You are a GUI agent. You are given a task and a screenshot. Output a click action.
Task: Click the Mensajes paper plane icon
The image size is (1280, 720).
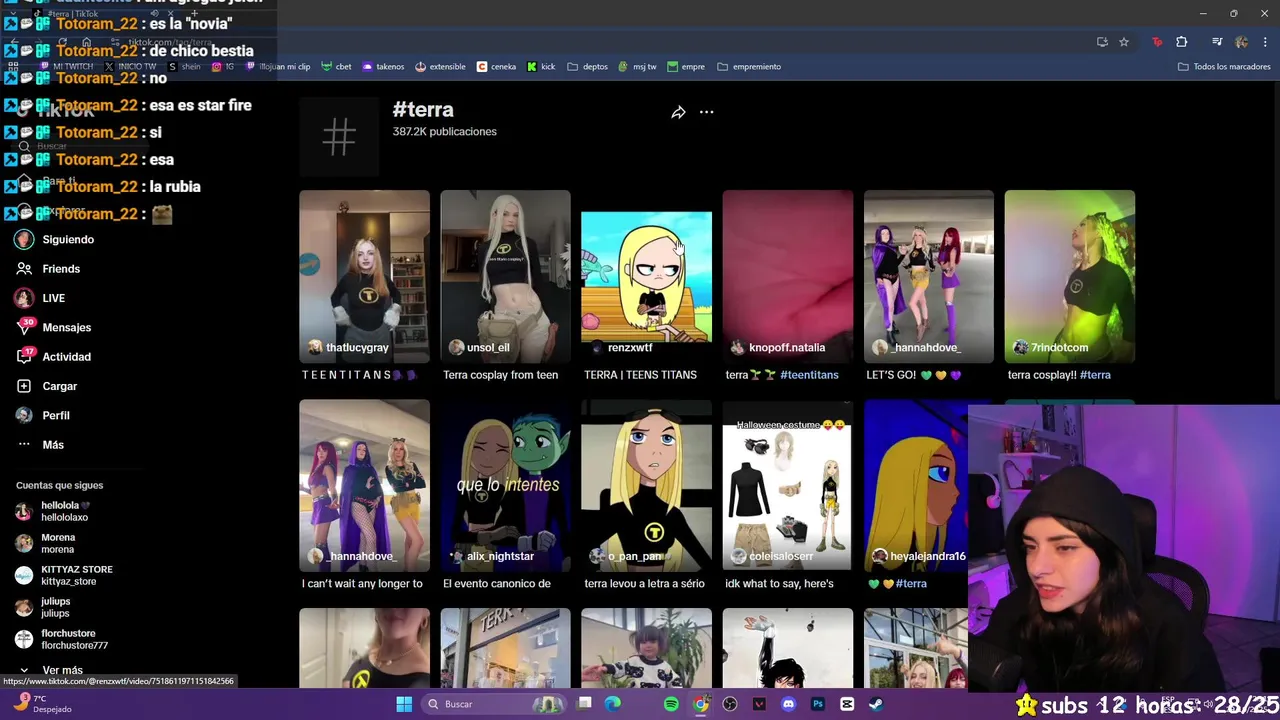pos(24,328)
